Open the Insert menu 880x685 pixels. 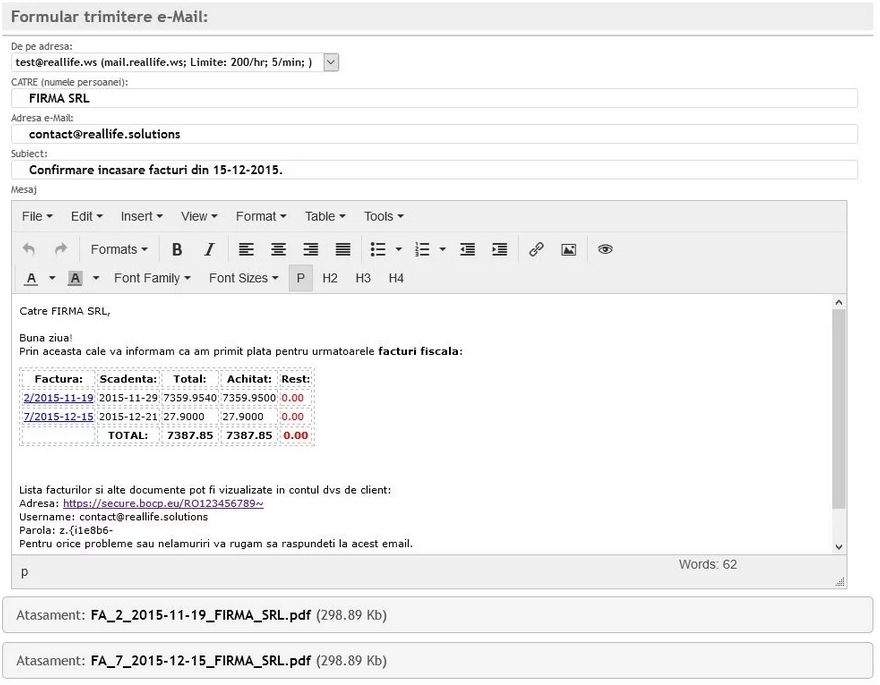point(142,216)
